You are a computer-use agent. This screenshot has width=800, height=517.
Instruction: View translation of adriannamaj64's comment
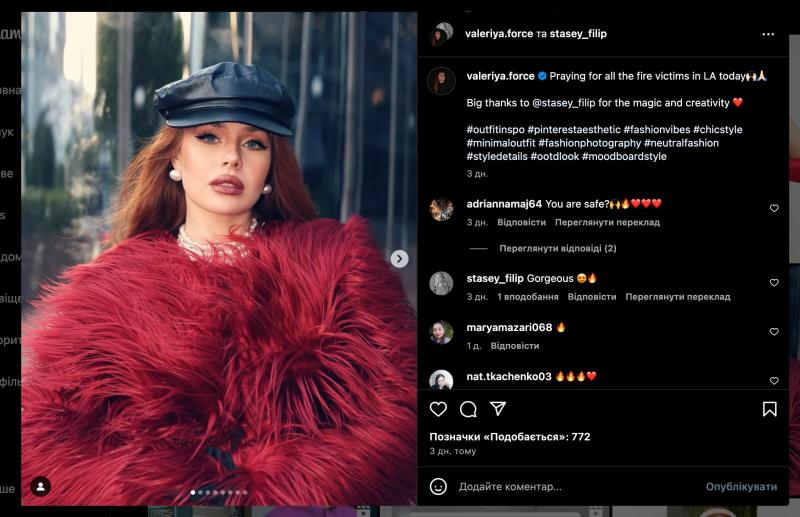(x=607, y=223)
